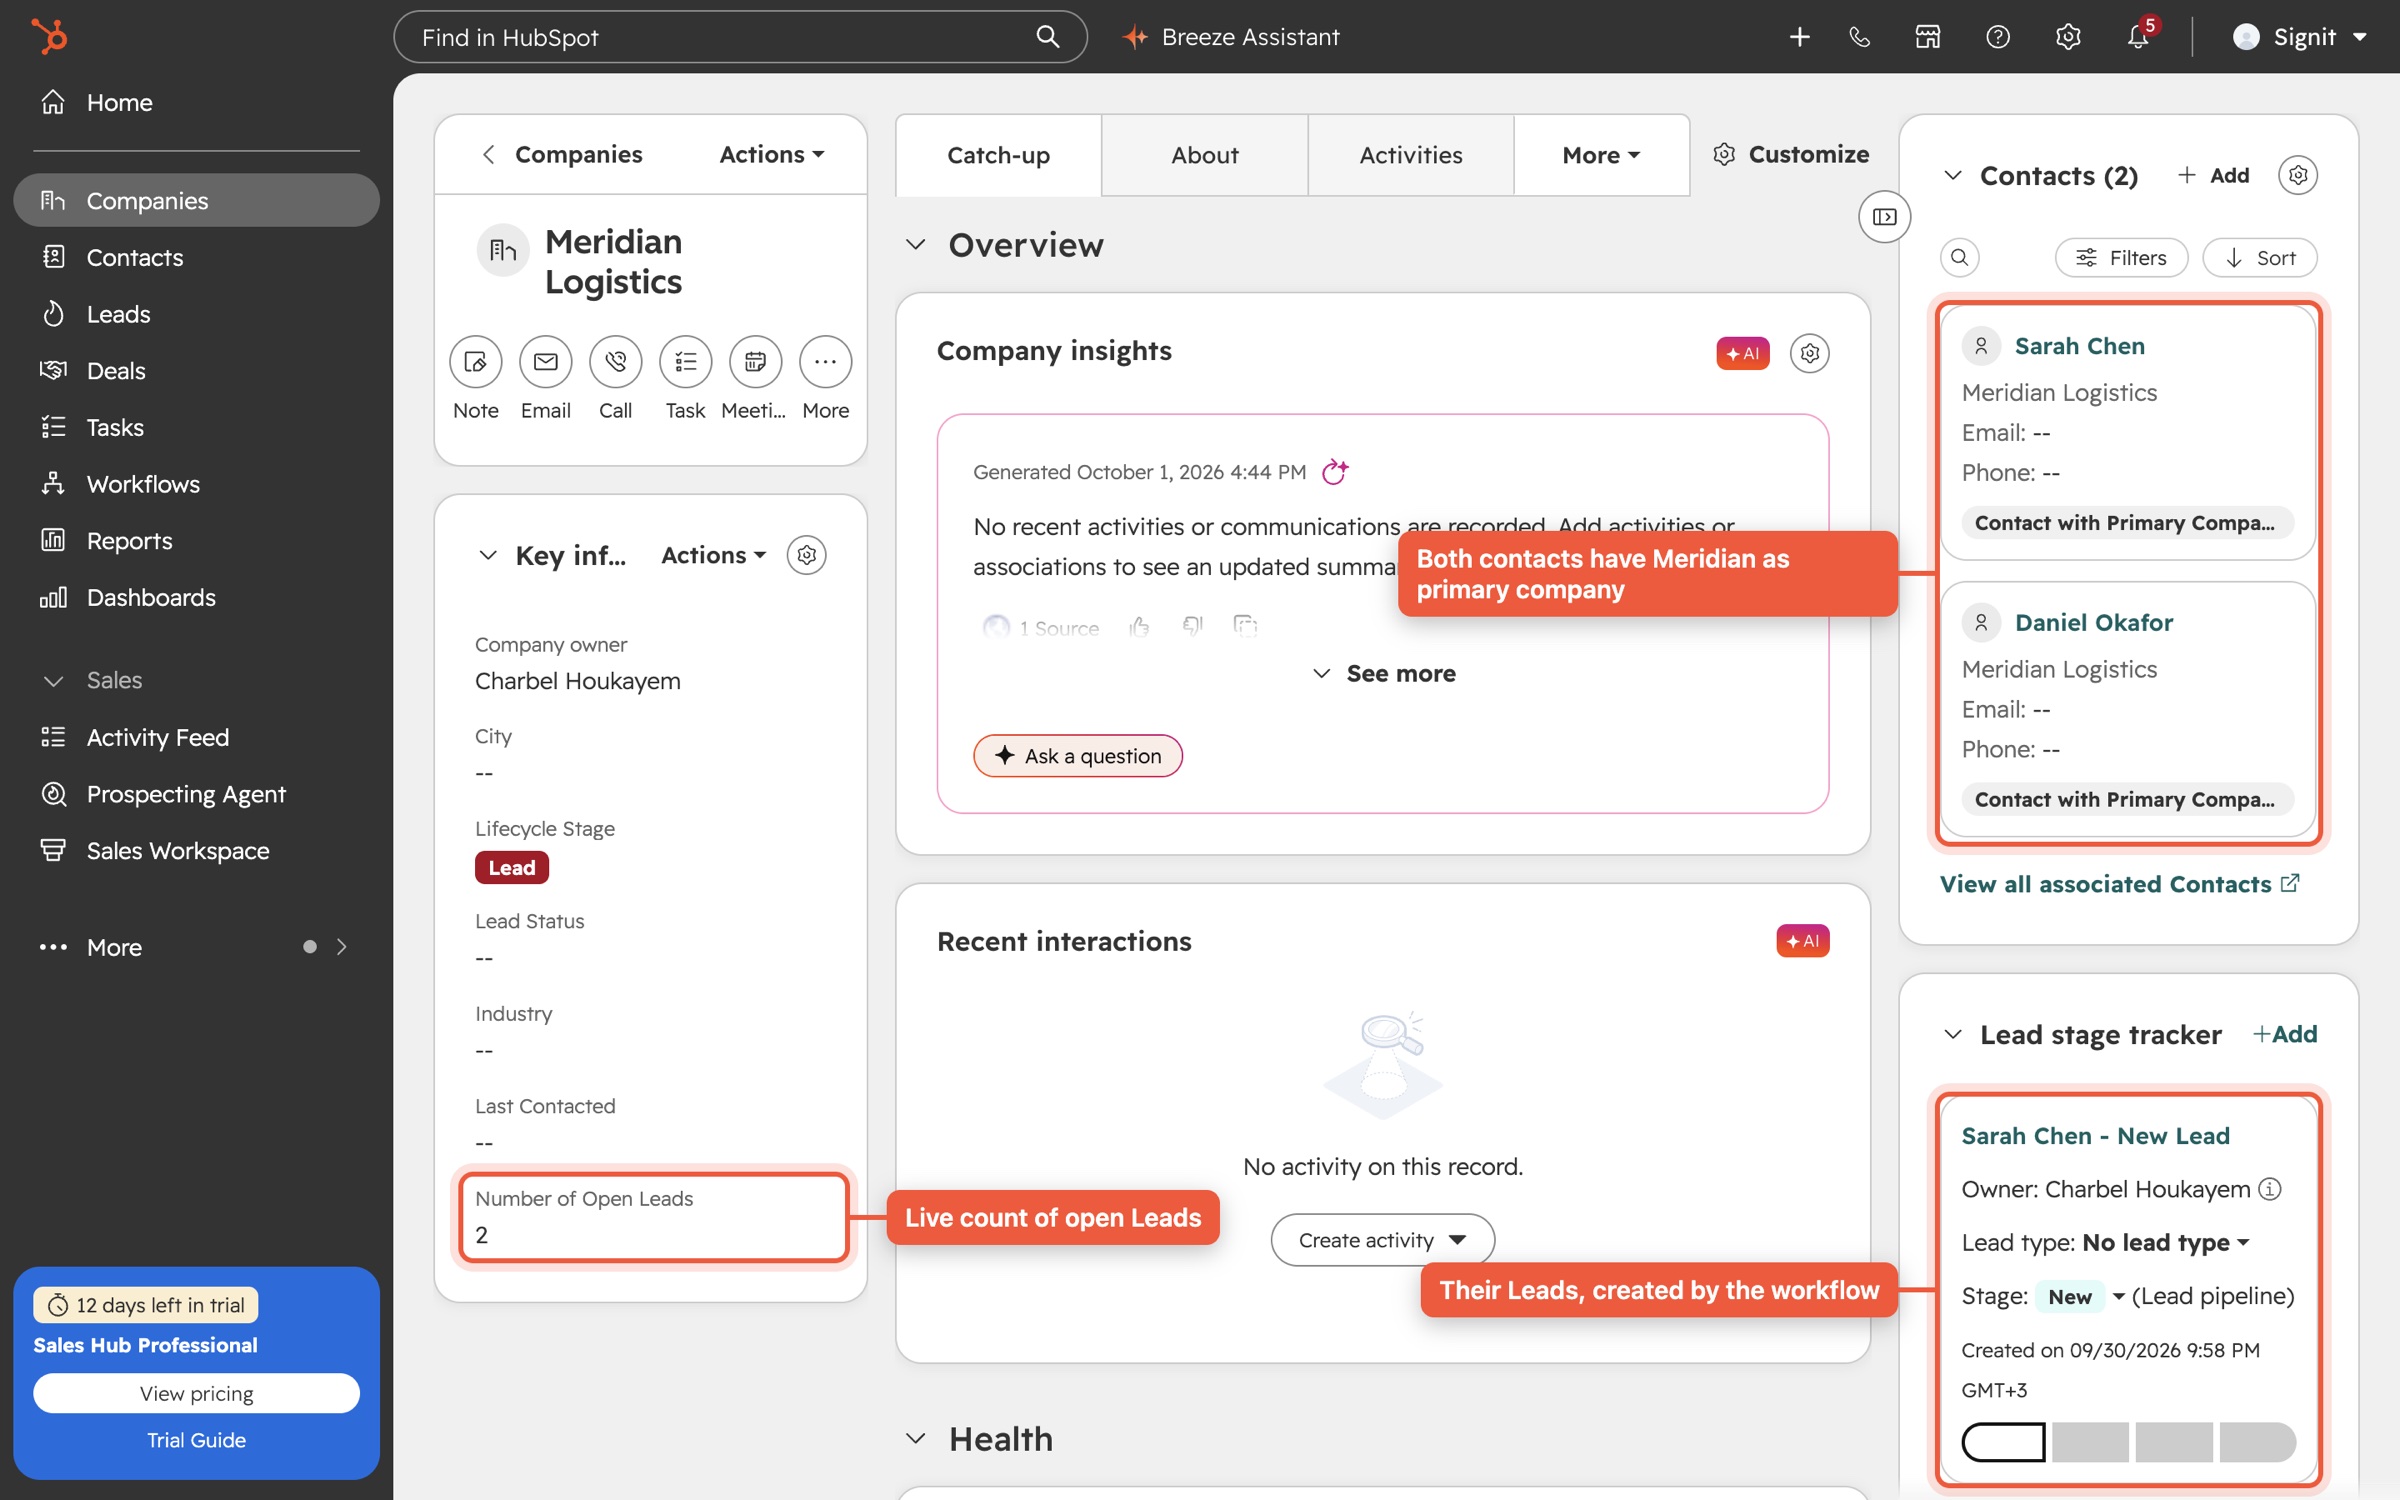Open Key info Actions dropdown
This screenshot has width=2400, height=1500.
[x=713, y=555]
